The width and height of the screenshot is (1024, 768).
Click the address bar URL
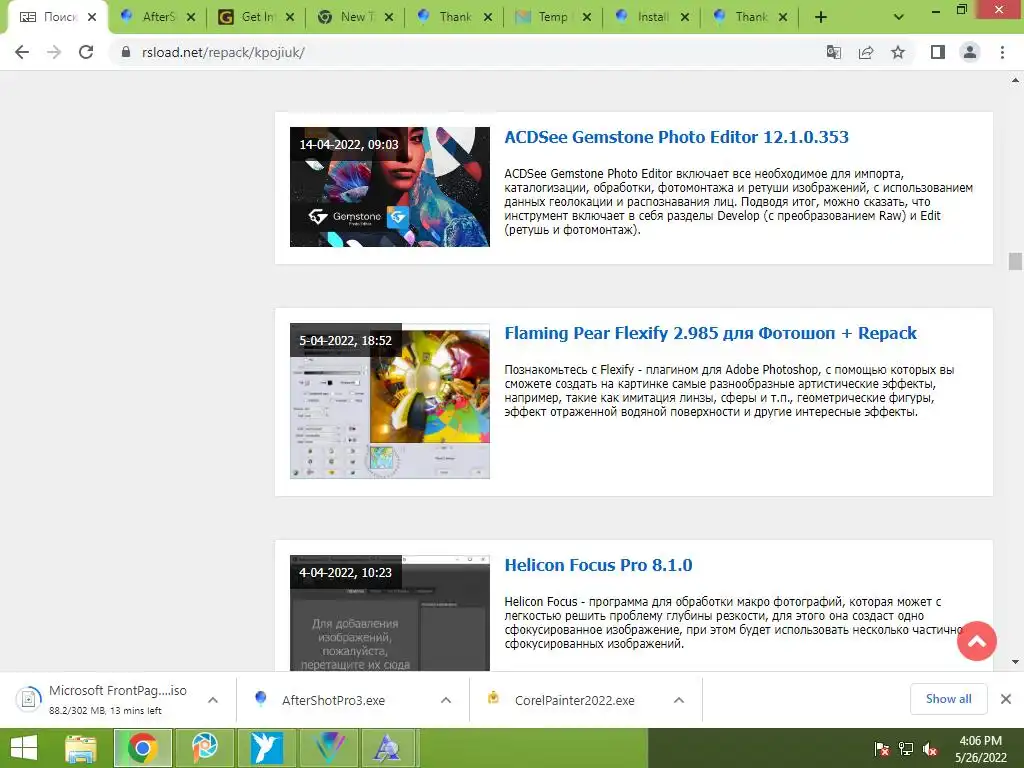(x=223, y=52)
